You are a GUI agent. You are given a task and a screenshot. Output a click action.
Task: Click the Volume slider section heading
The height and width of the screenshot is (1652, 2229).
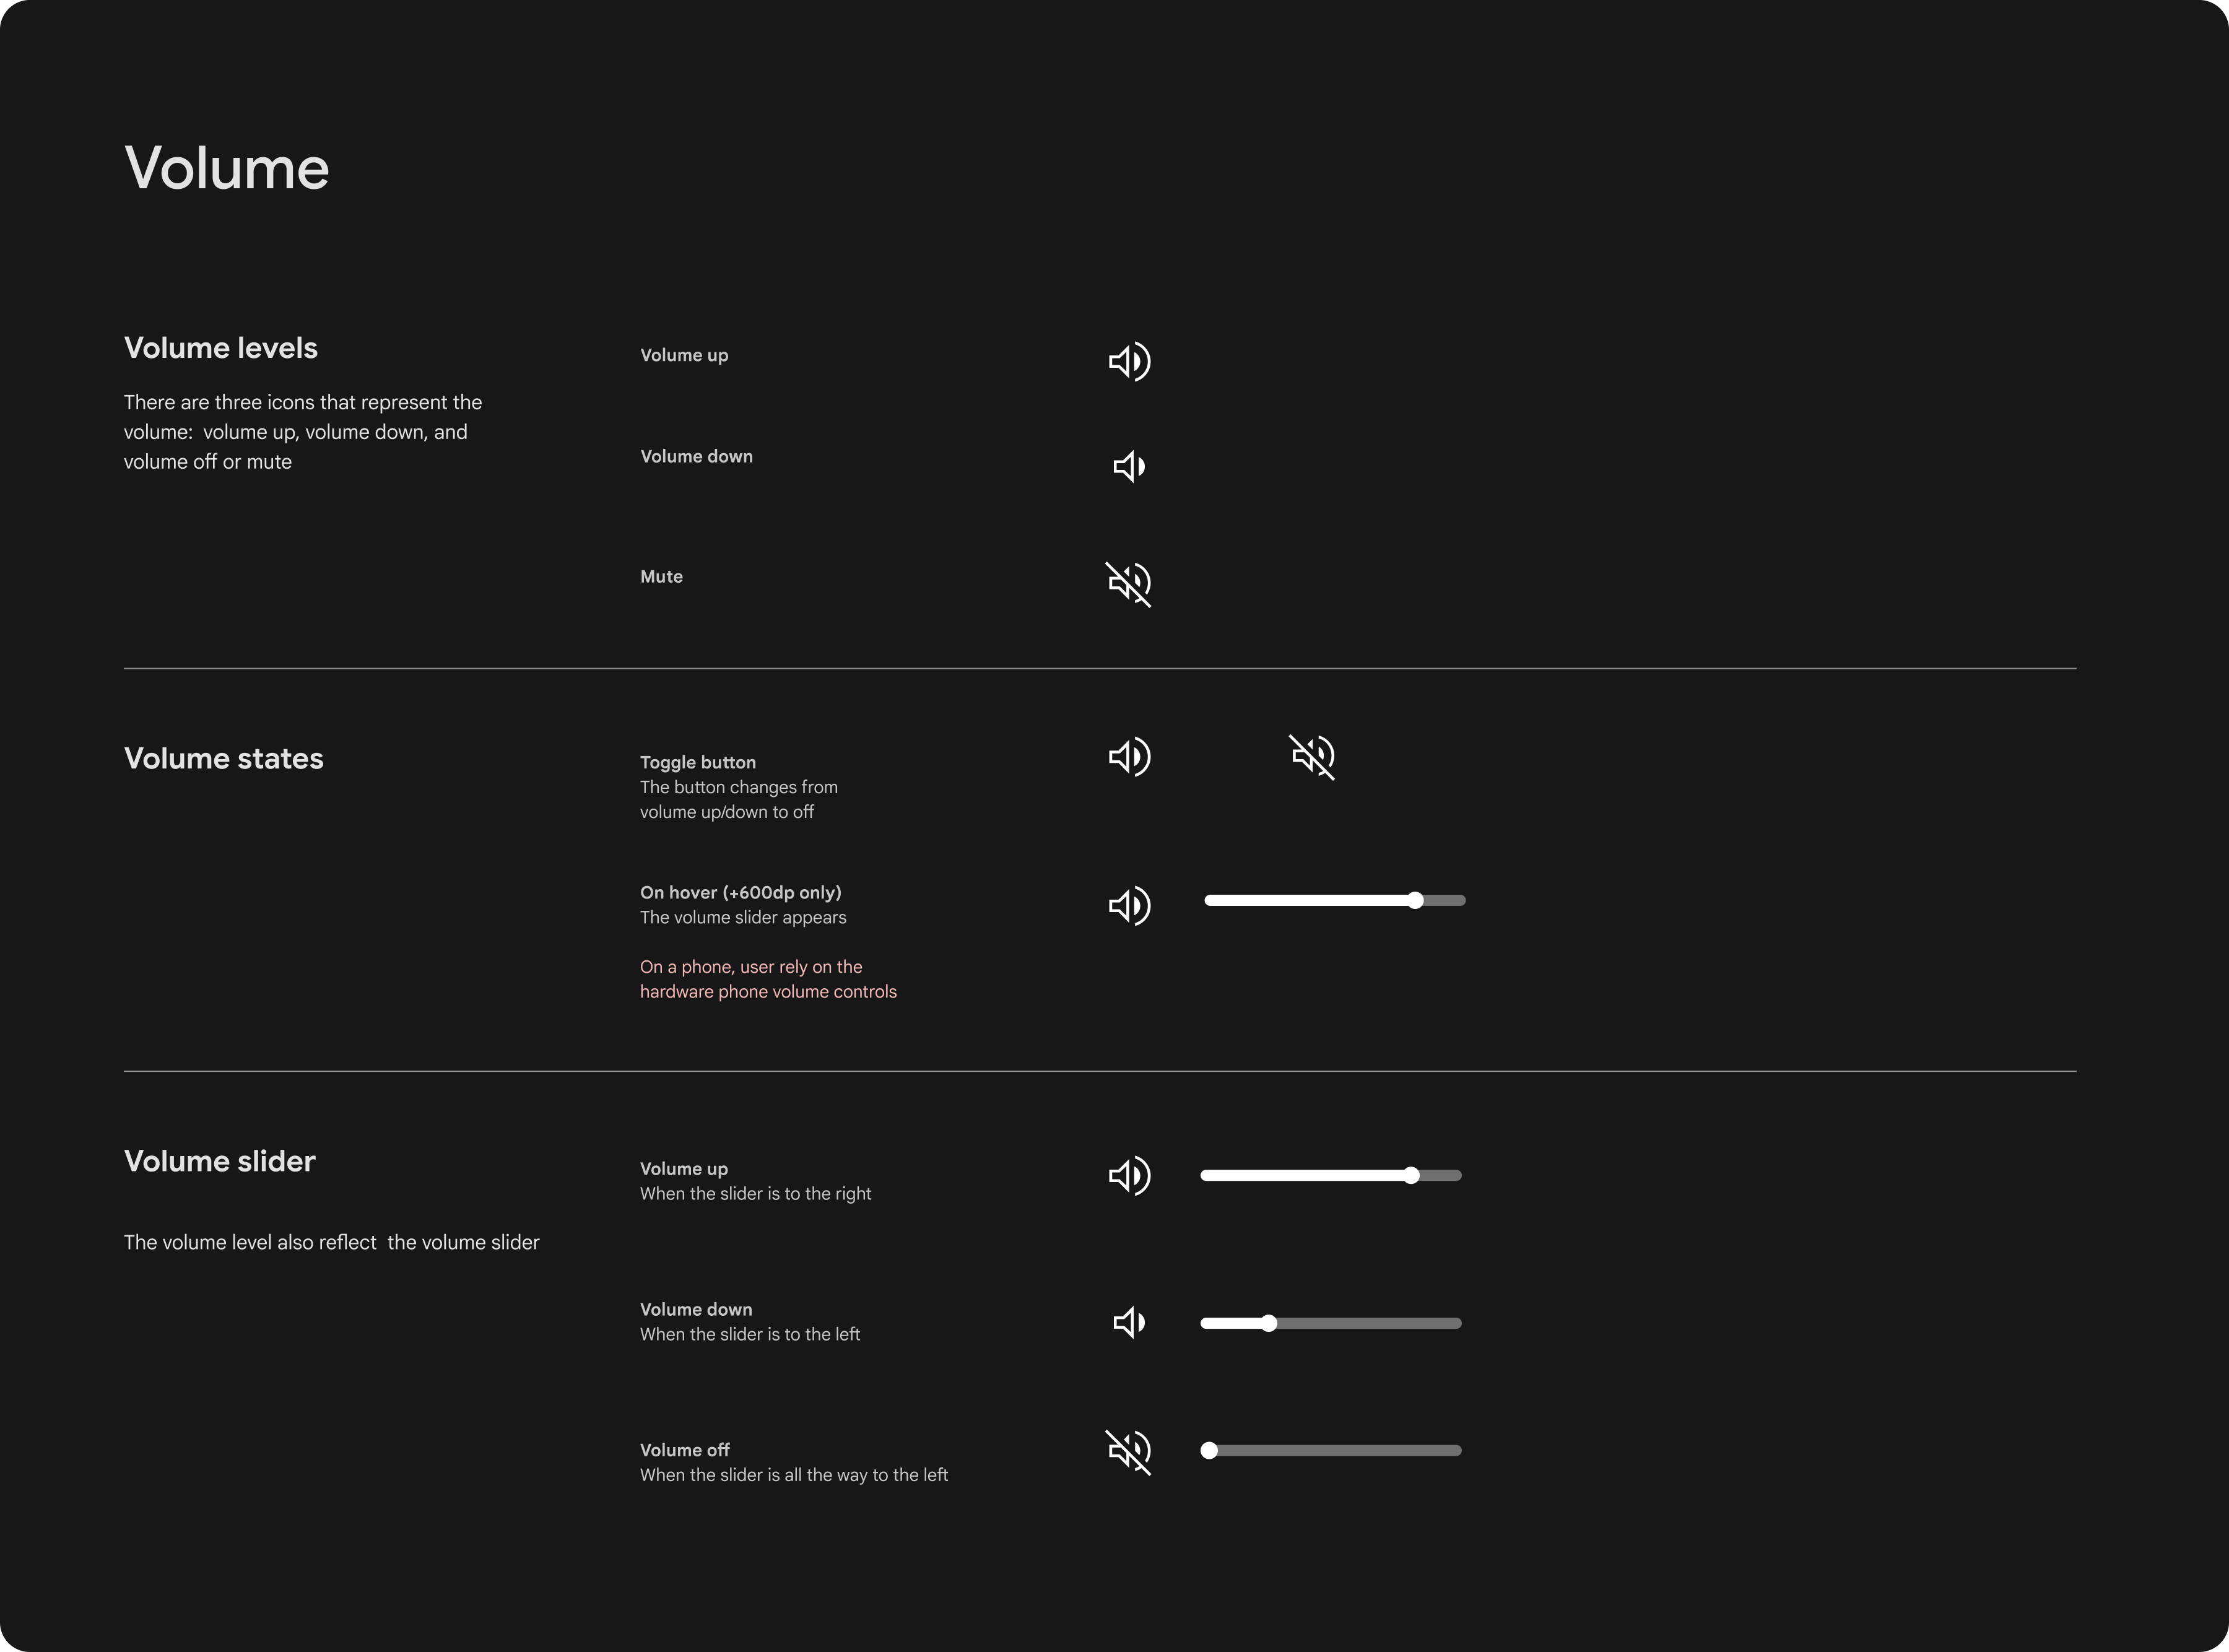pyautogui.click(x=220, y=1161)
